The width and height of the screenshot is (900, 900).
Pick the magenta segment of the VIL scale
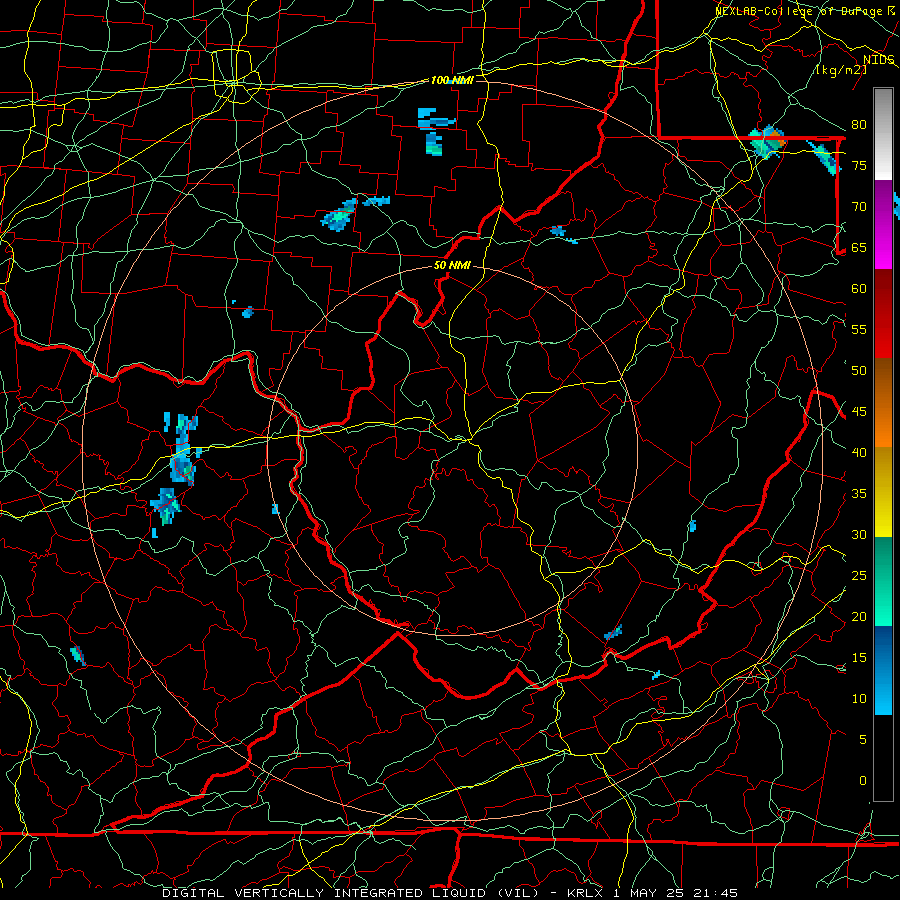(x=883, y=248)
